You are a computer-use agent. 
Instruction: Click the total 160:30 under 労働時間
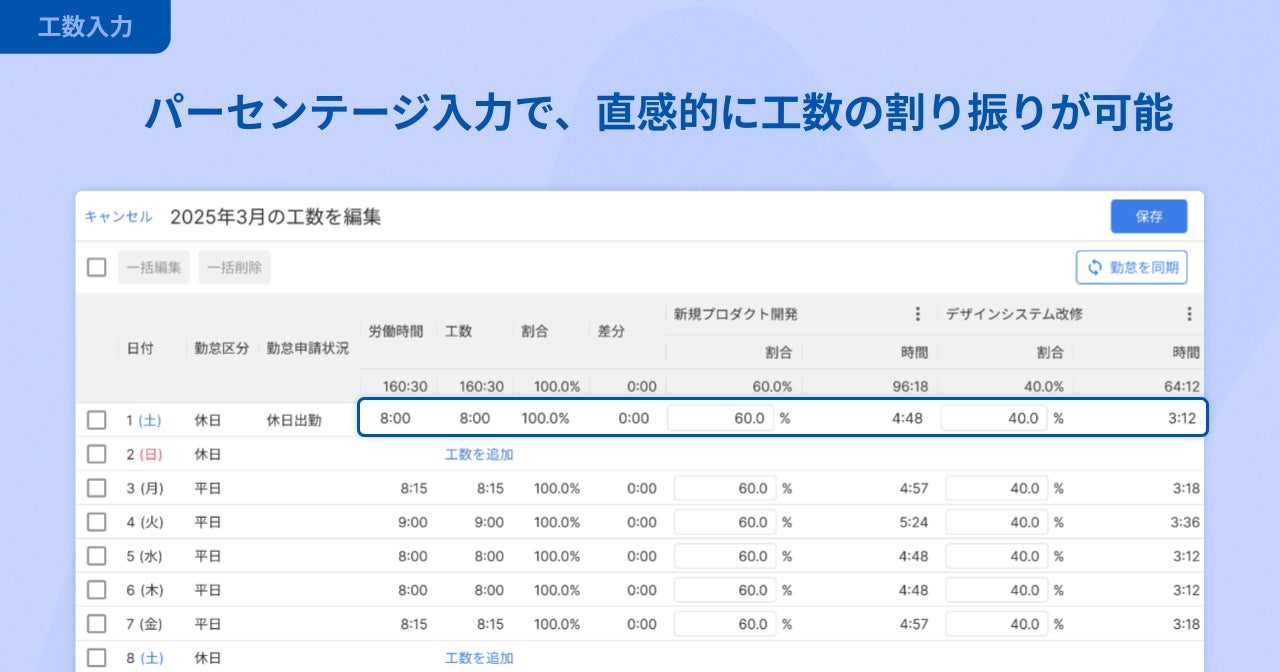[x=404, y=386]
